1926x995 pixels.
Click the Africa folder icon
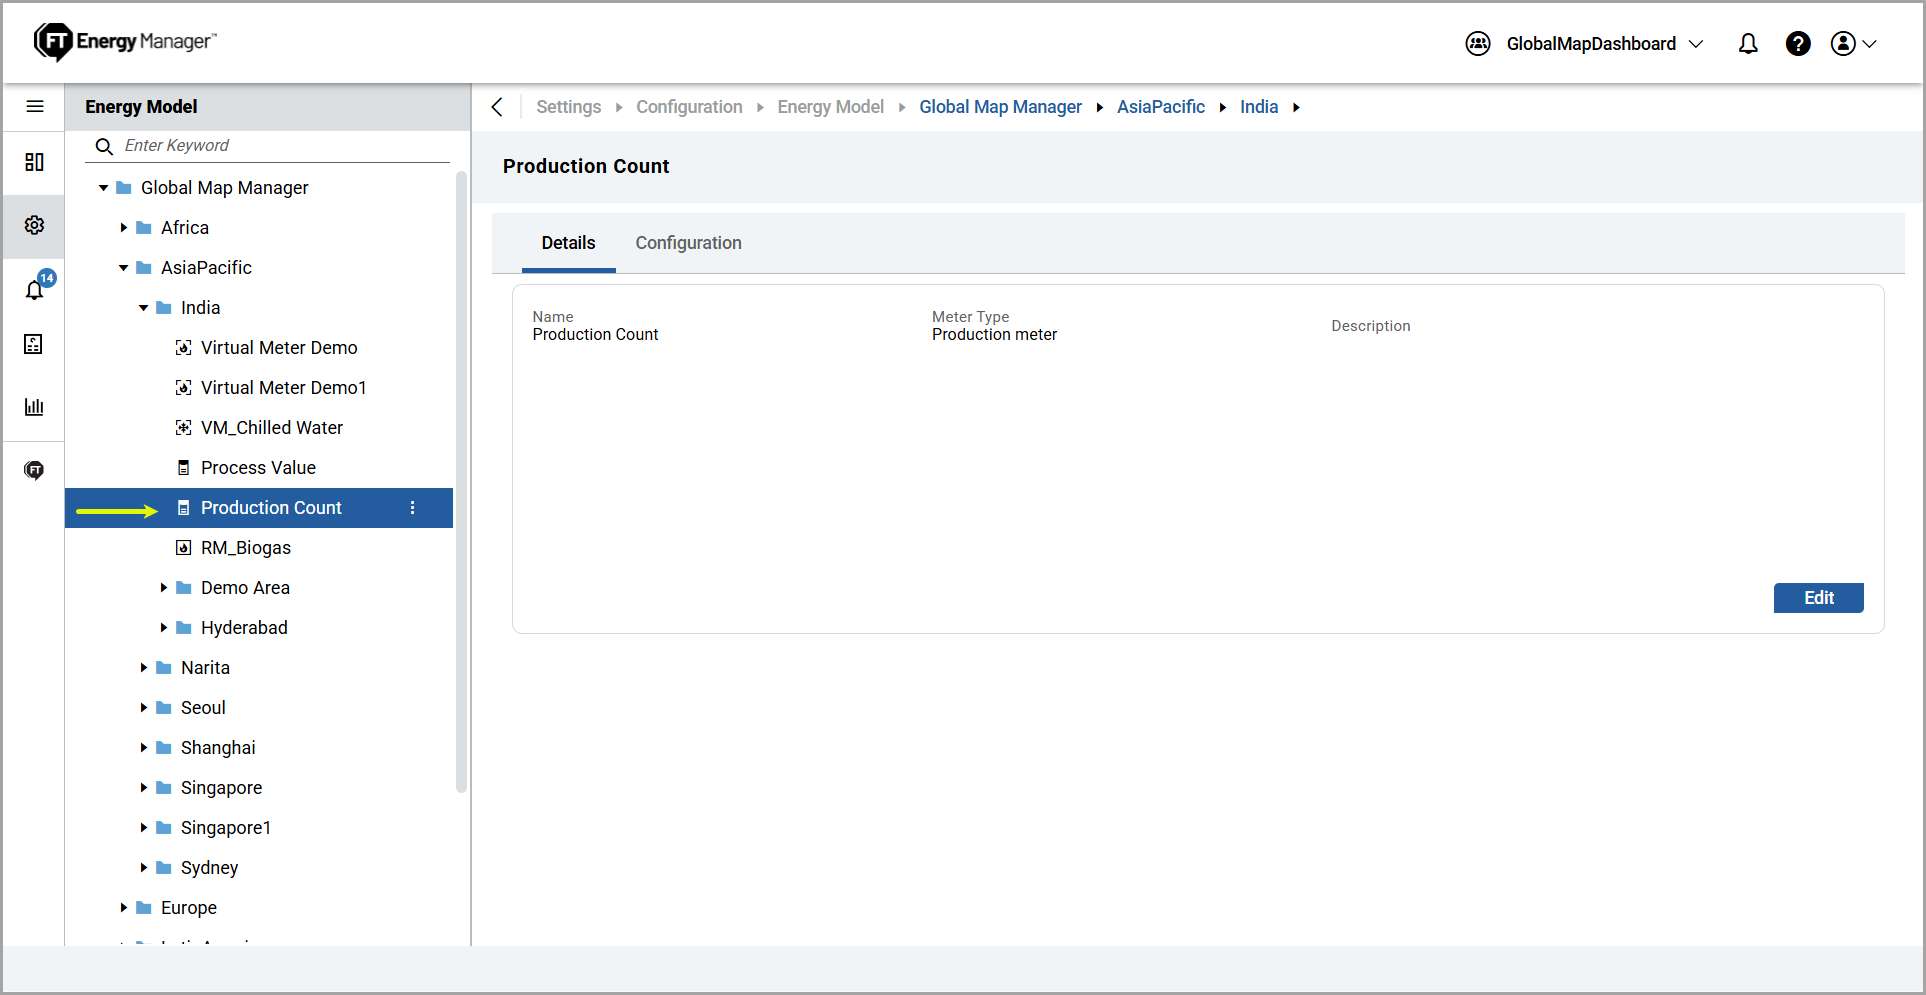(144, 228)
